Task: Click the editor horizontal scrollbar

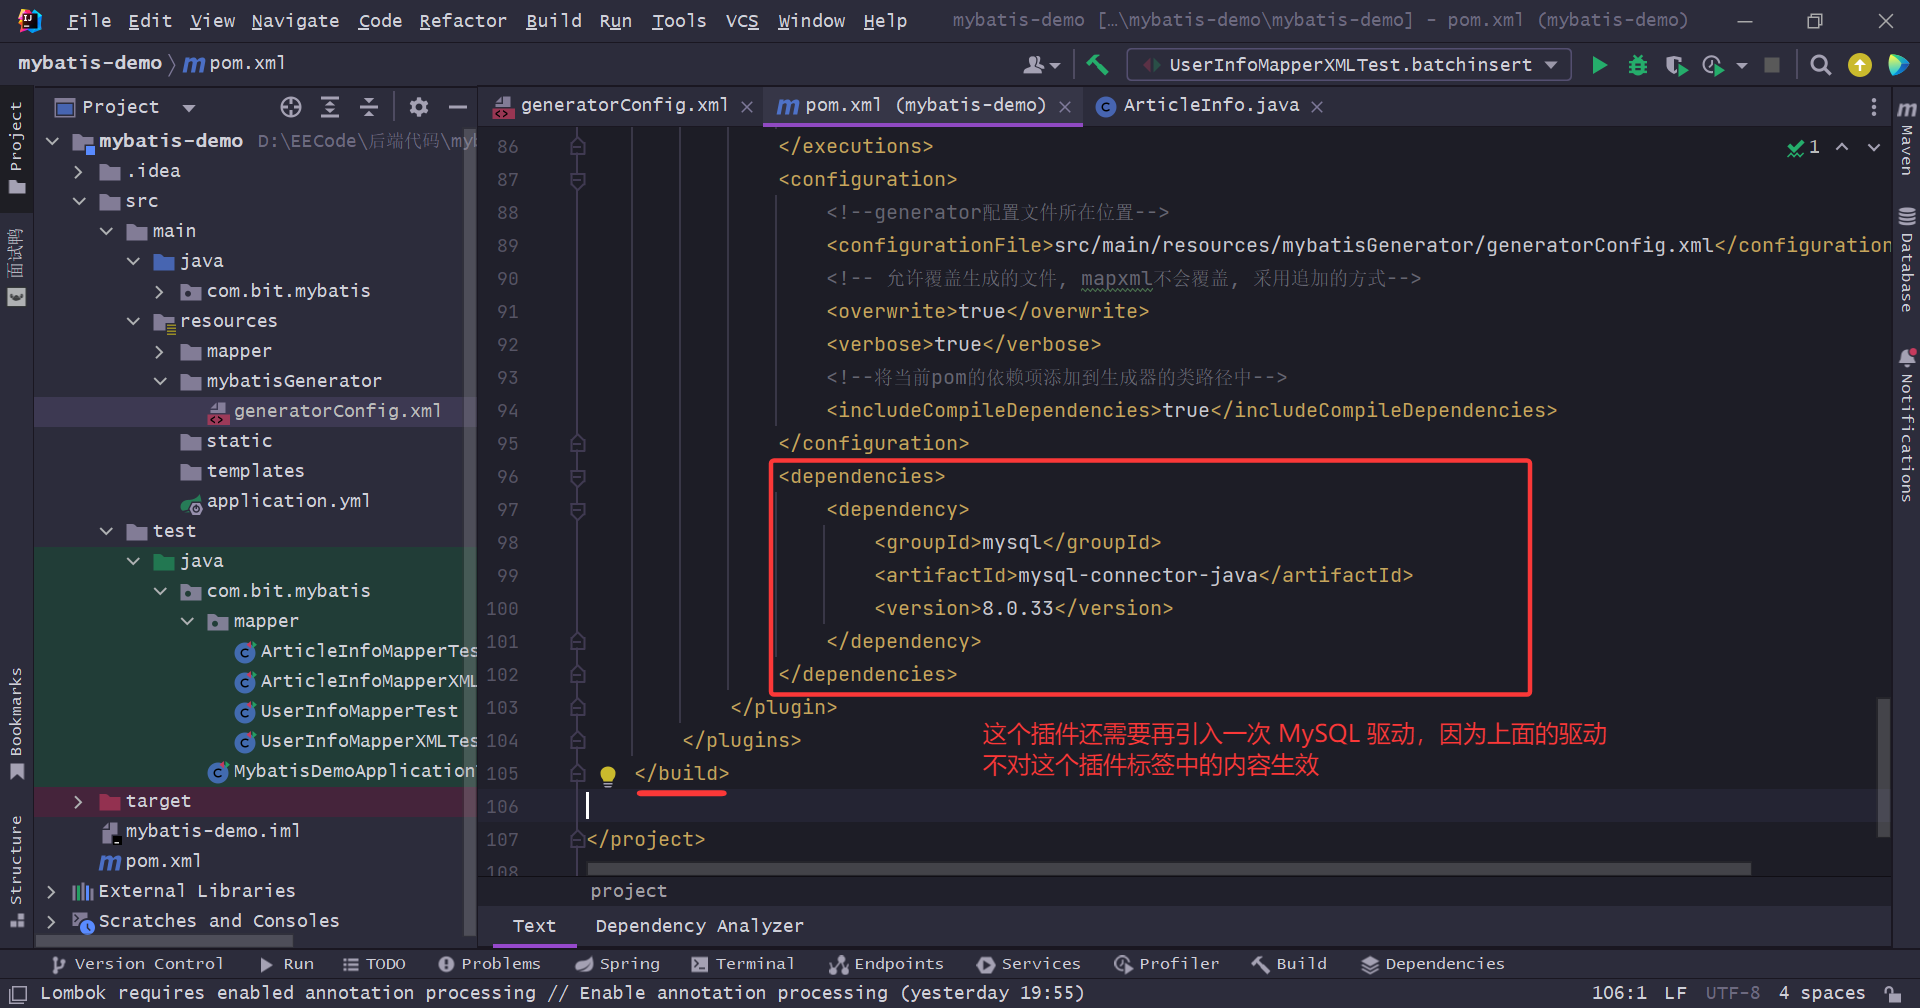Action: click(x=1168, y=869)
